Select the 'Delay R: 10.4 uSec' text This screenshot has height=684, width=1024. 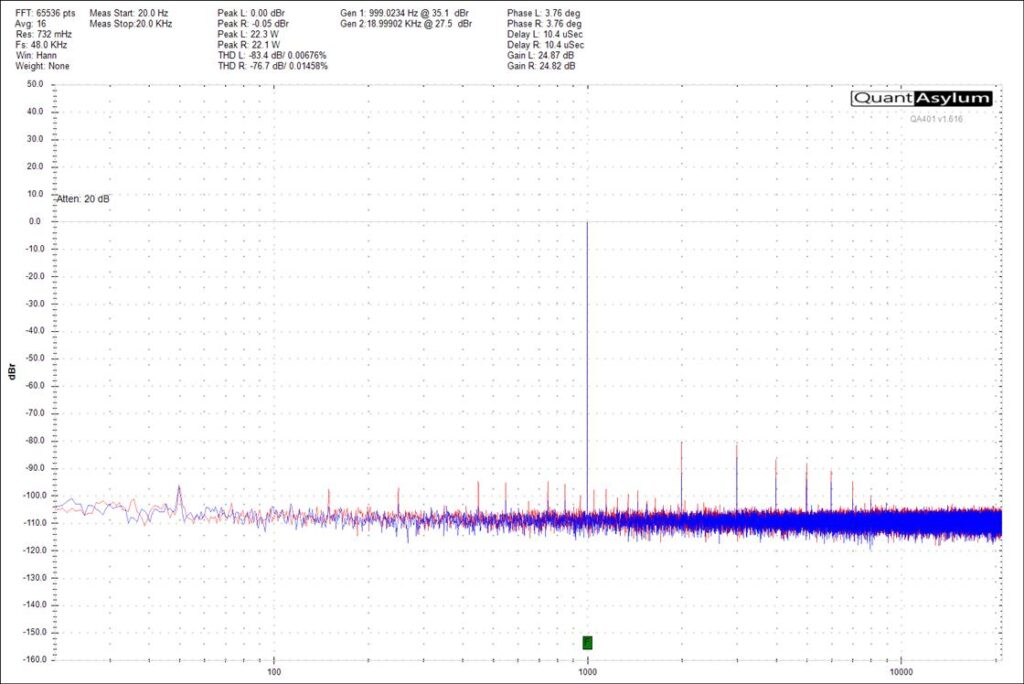[545, 44]
